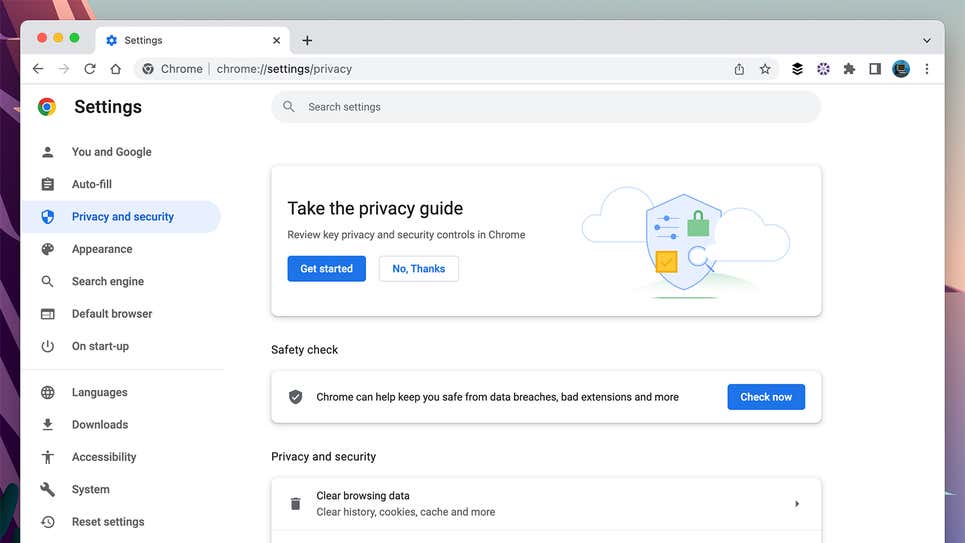965x543 pixels.
Task: Click the wrench icon for System
Action: pyautogui.click(x=47, y=489)
